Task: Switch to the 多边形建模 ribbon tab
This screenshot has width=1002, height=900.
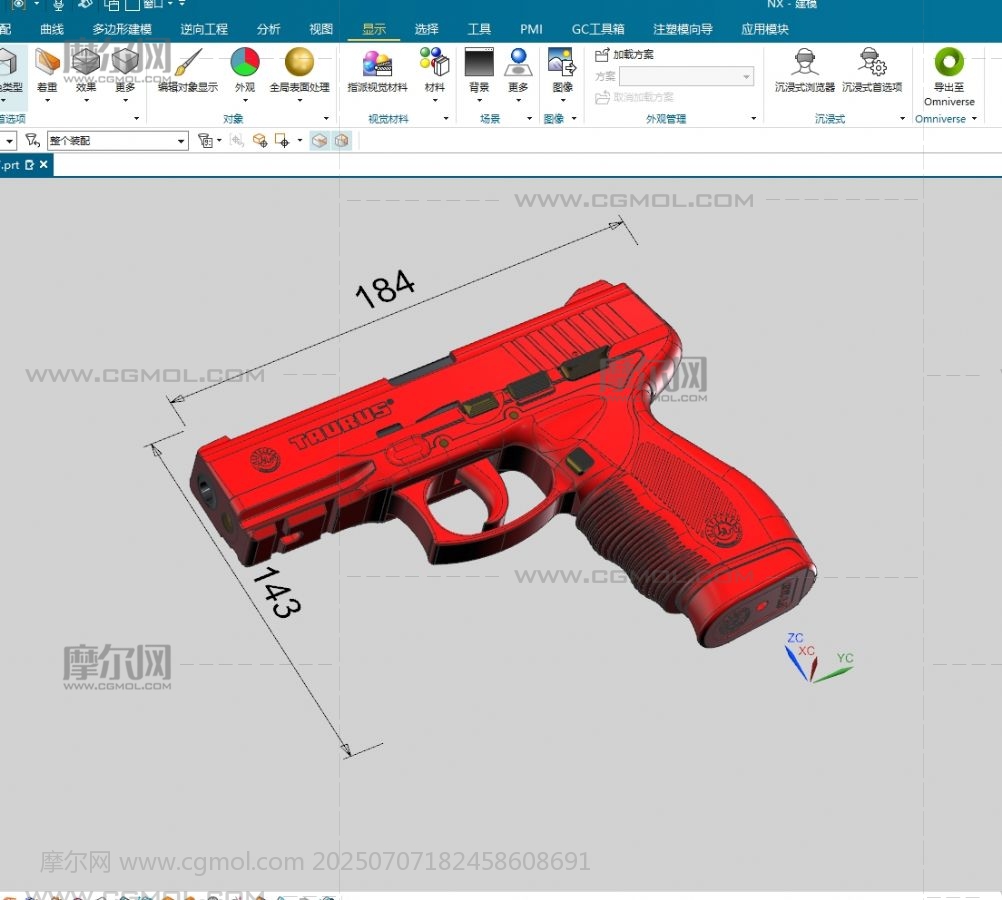Action: (x=121, y=29)
